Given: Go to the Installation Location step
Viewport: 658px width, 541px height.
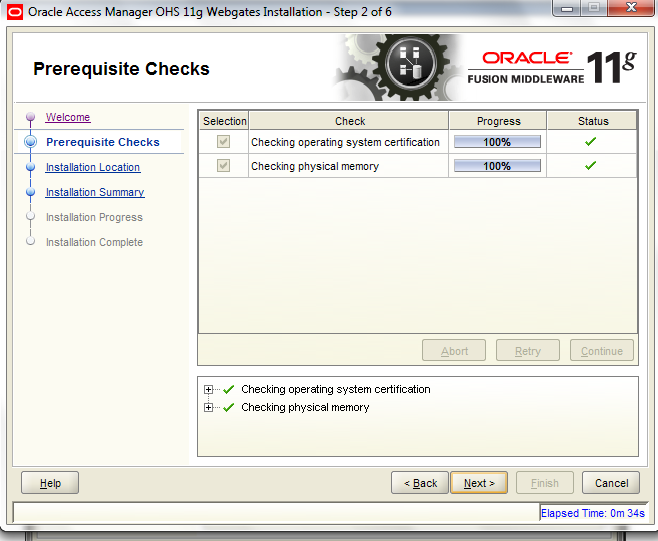Looking at the screenshot, I should (93, 167).
